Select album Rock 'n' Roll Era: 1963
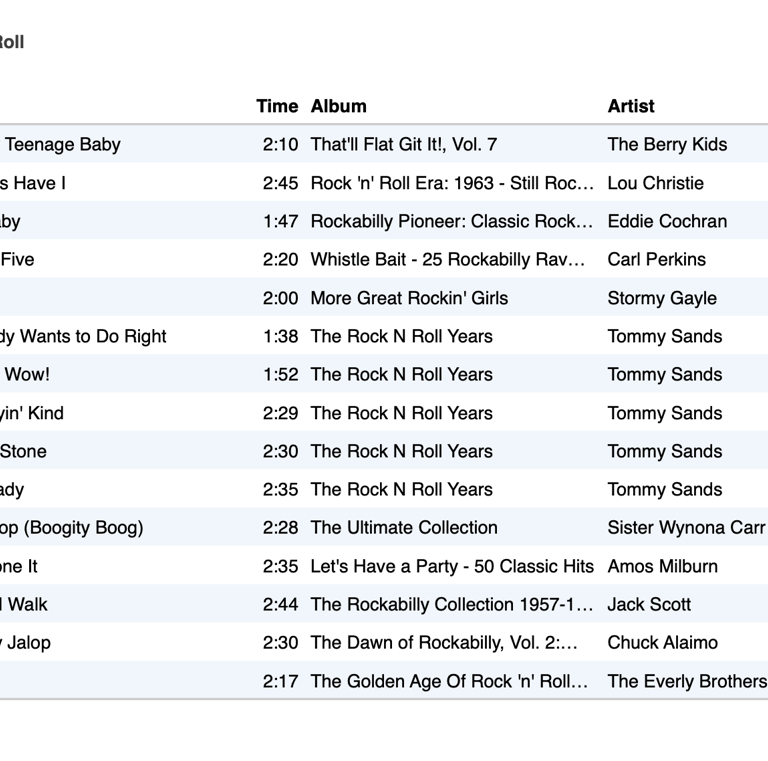The width and height of the screenshot is (768, 761). pyautogui.click(x=452, y=183)
